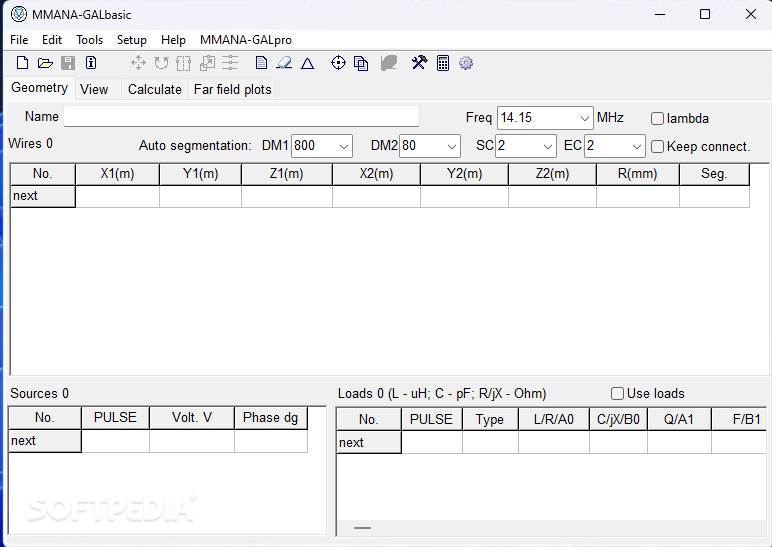Image resolution: width=772 pixels, height=547 pixels.
Task: Click the sliders adjustment toolbar icon
Action: coord(230,63)
